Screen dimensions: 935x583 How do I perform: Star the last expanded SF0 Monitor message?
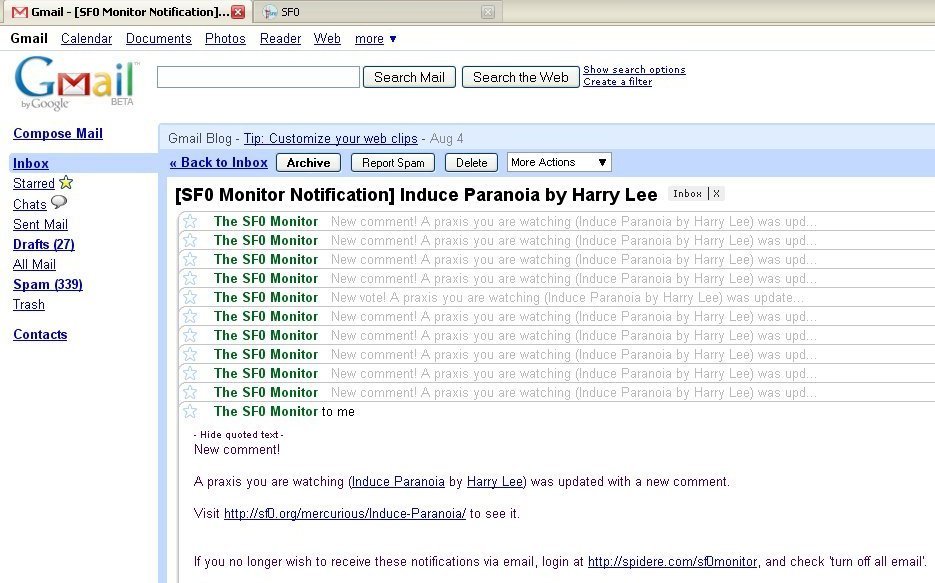click(190, 411)
